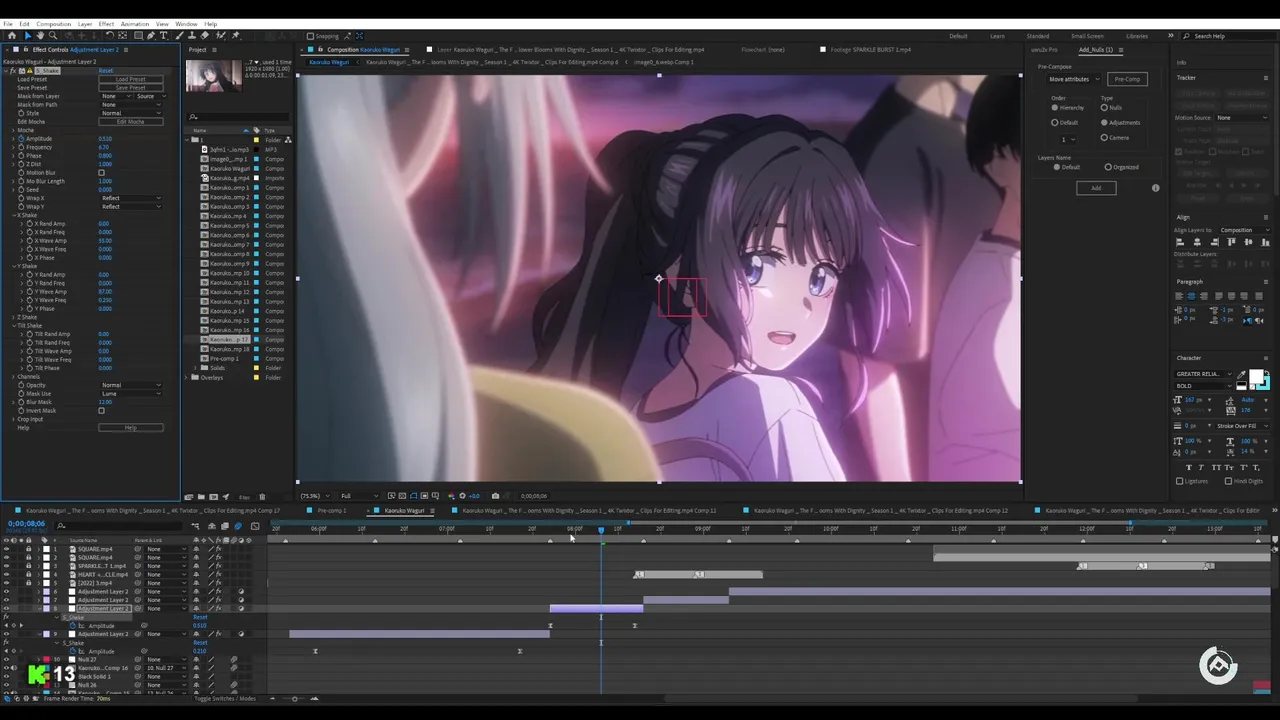Click the cyan stroke color swatch
This screenshot has width=1280, height=720.
pyautogui.click(x=1265, y=386)
